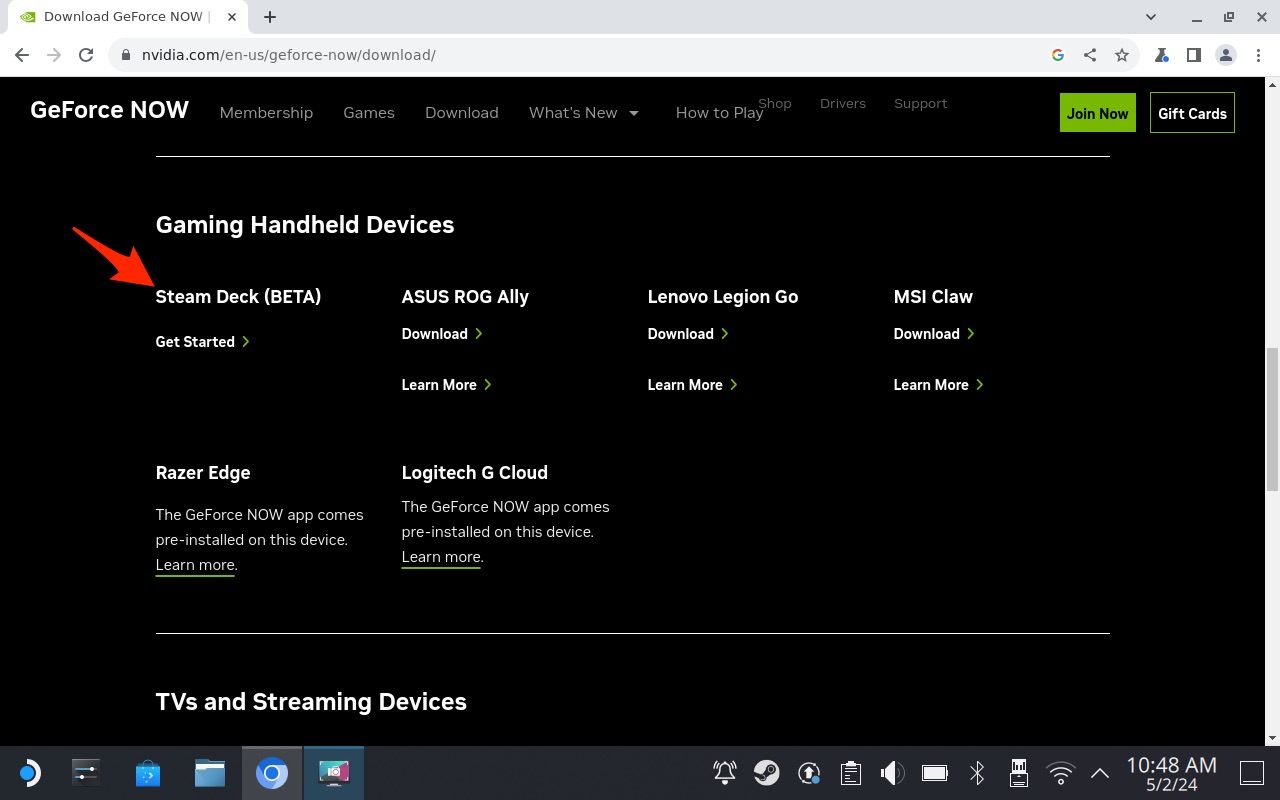Go back to the previous page
Viewport: 1280px width, 800px height.
click(x=22, y=55)
